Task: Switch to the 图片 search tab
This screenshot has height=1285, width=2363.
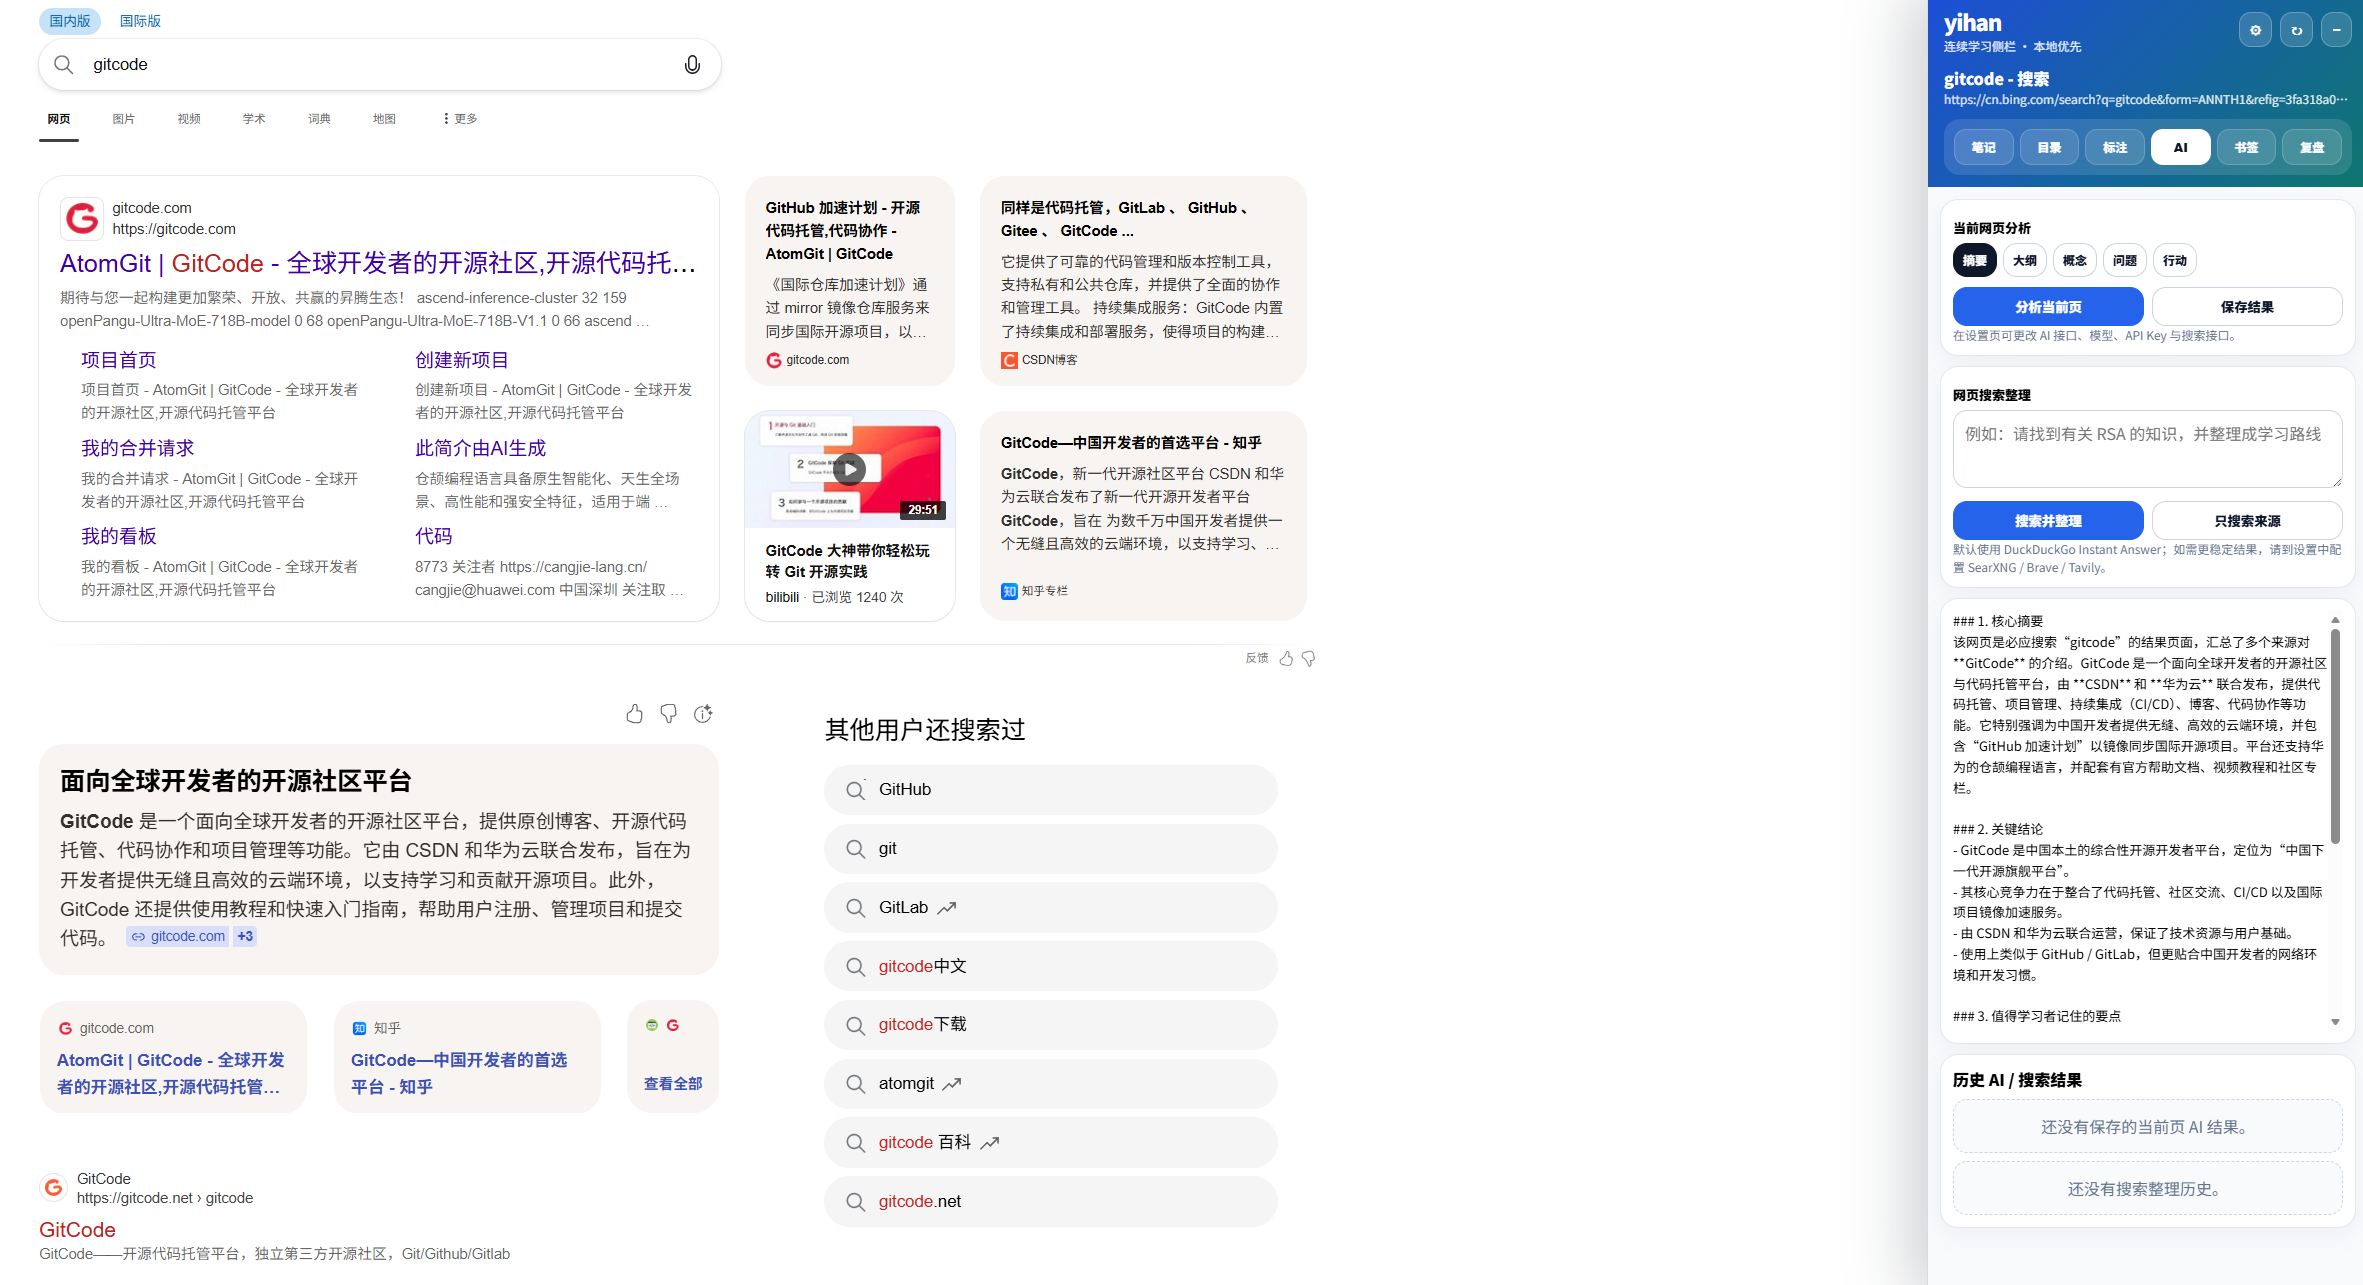Action: [123, 118]
